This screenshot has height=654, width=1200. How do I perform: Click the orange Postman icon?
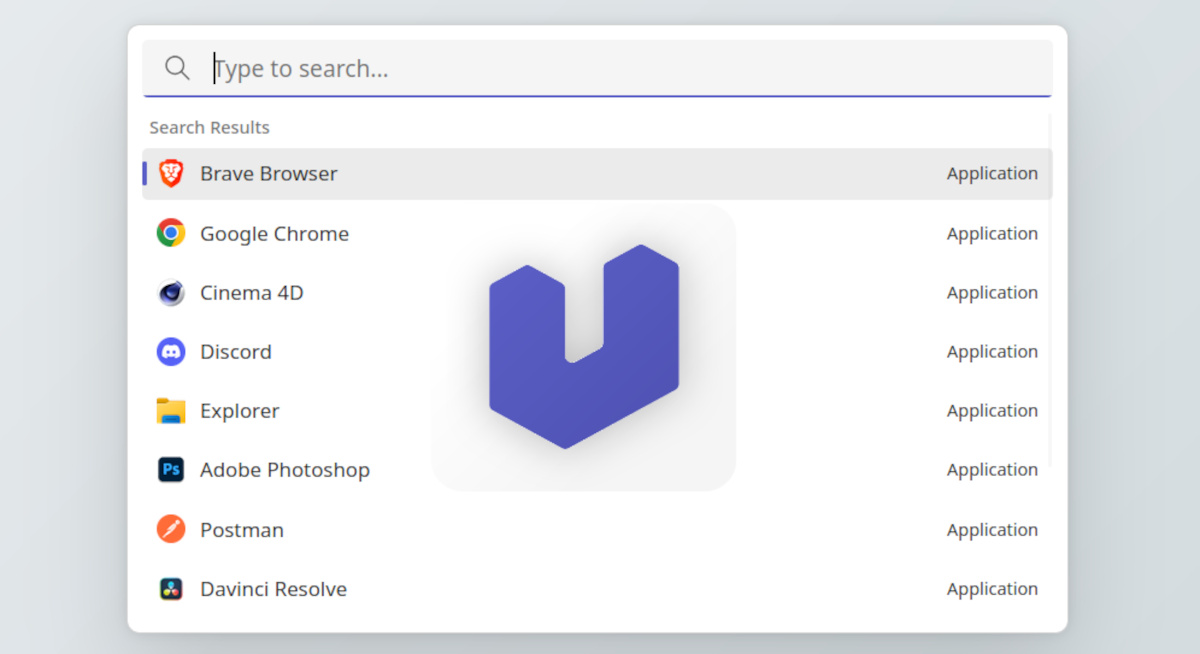171,529
